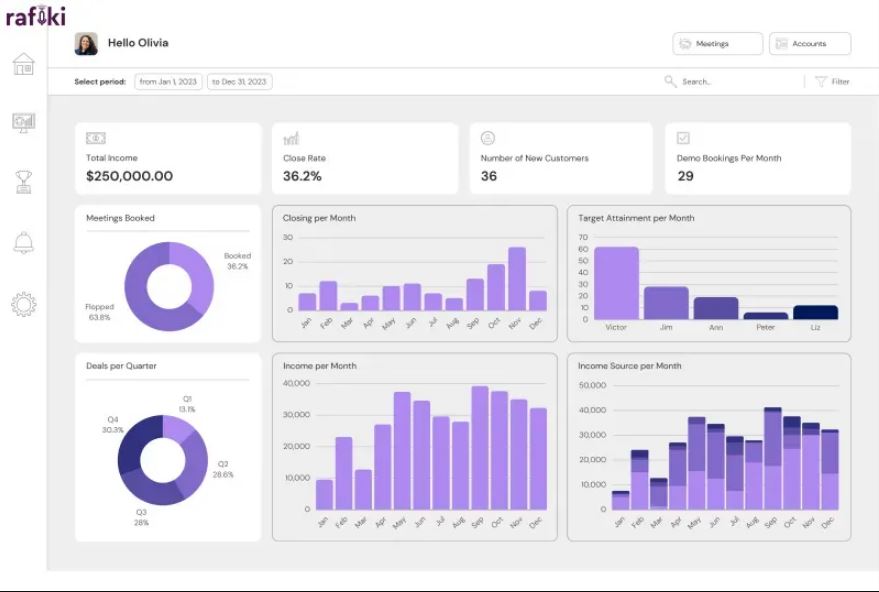The image size is (879, 592).
Task: Click Peter's bar in Target Attainment
Action: [x=766, y=316]
